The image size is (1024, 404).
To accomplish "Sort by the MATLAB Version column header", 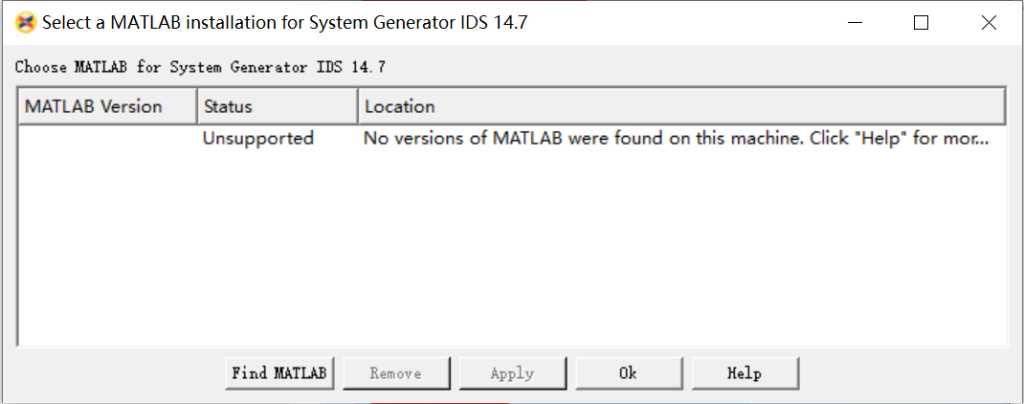I will [94, 106].
